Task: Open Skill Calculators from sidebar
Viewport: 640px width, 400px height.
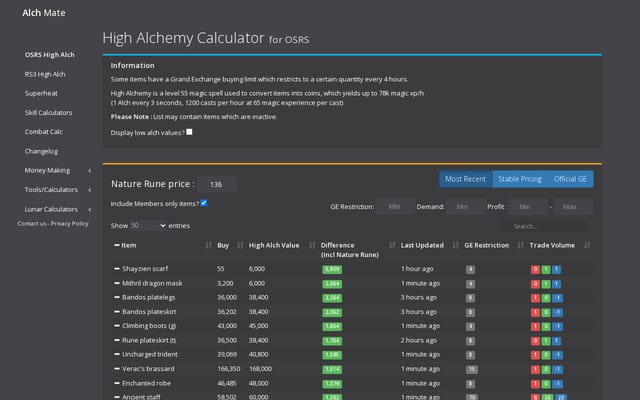Action: coord(48,113)
